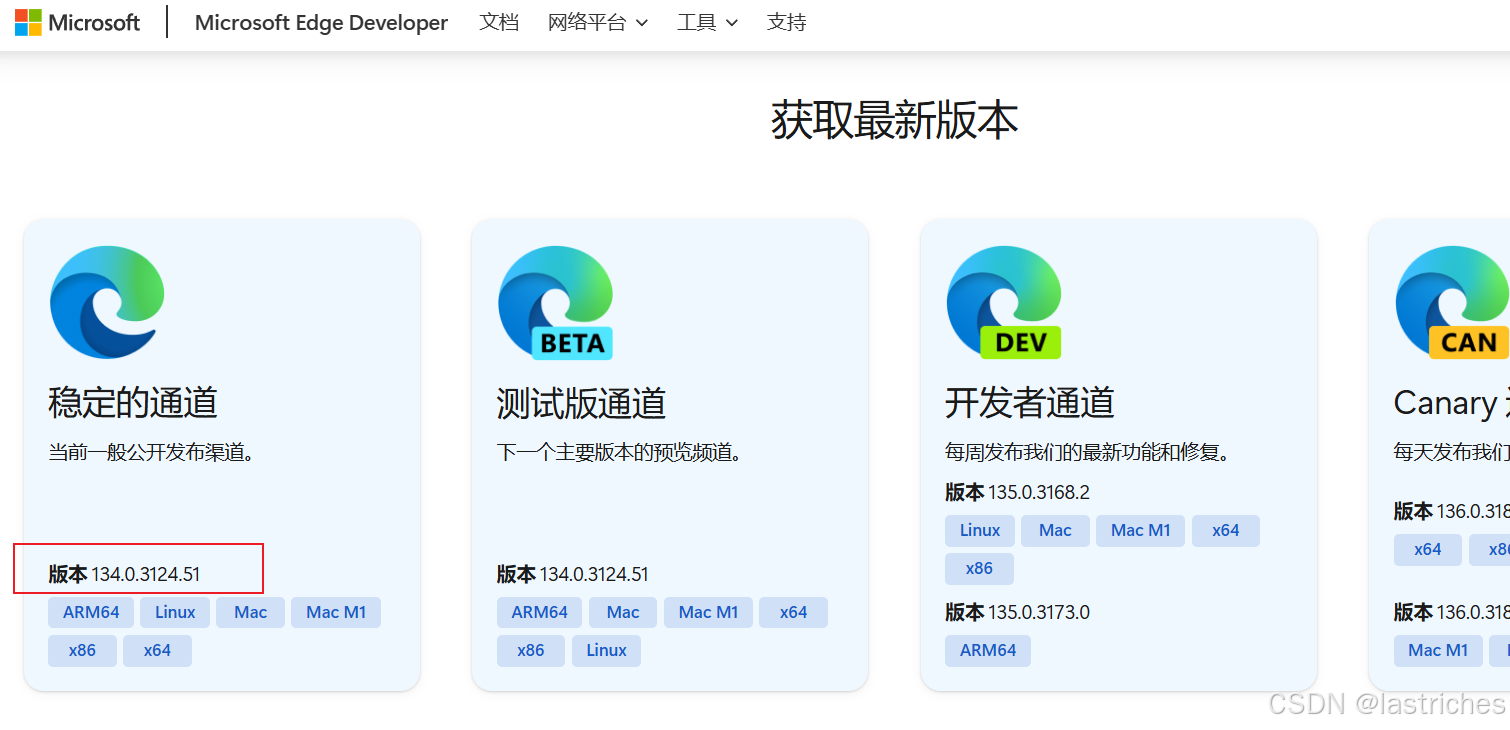Viewport: 1510px width, 730px height.
Task: Download ARM64 driver in 测试版通道 card
Action: coord(540,612)
